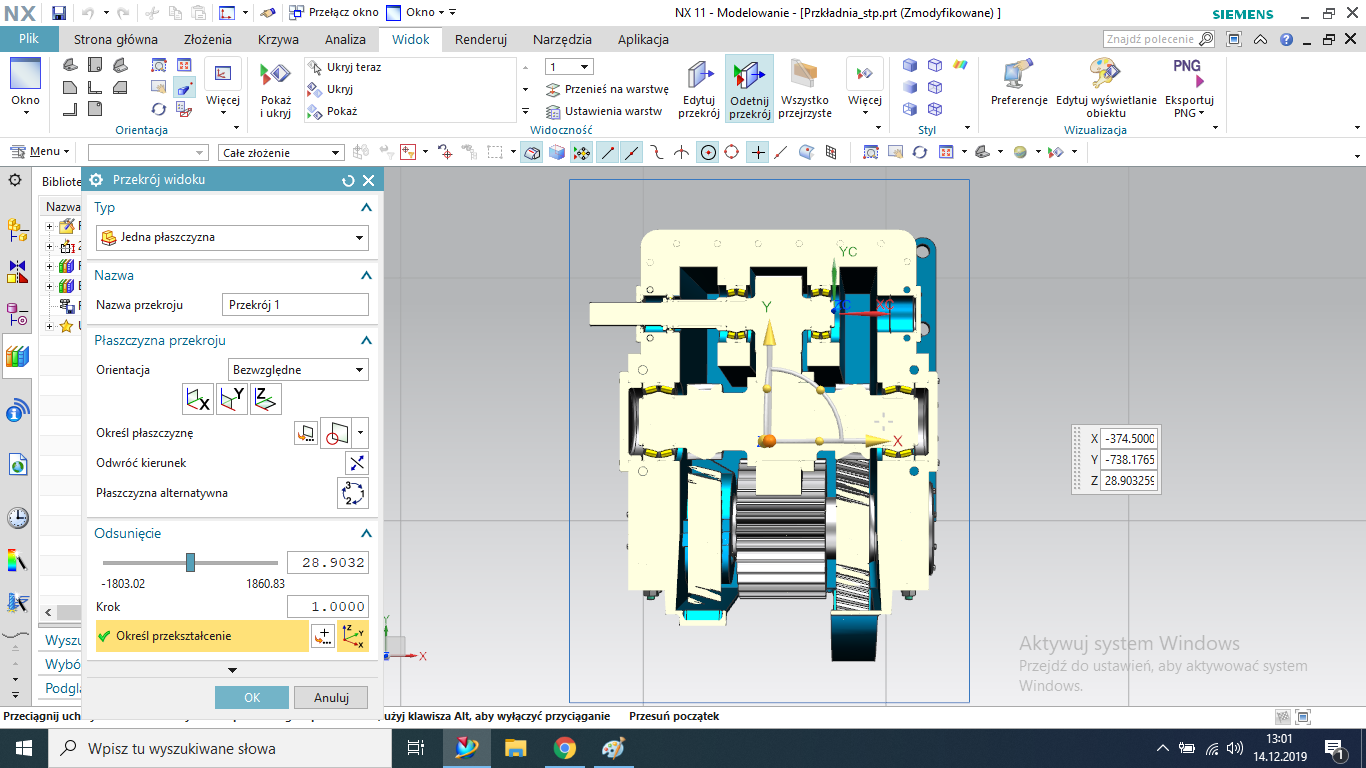The image size is (1366, 768).
Task: Click the Anuluj button
Action: coord(331,697)
